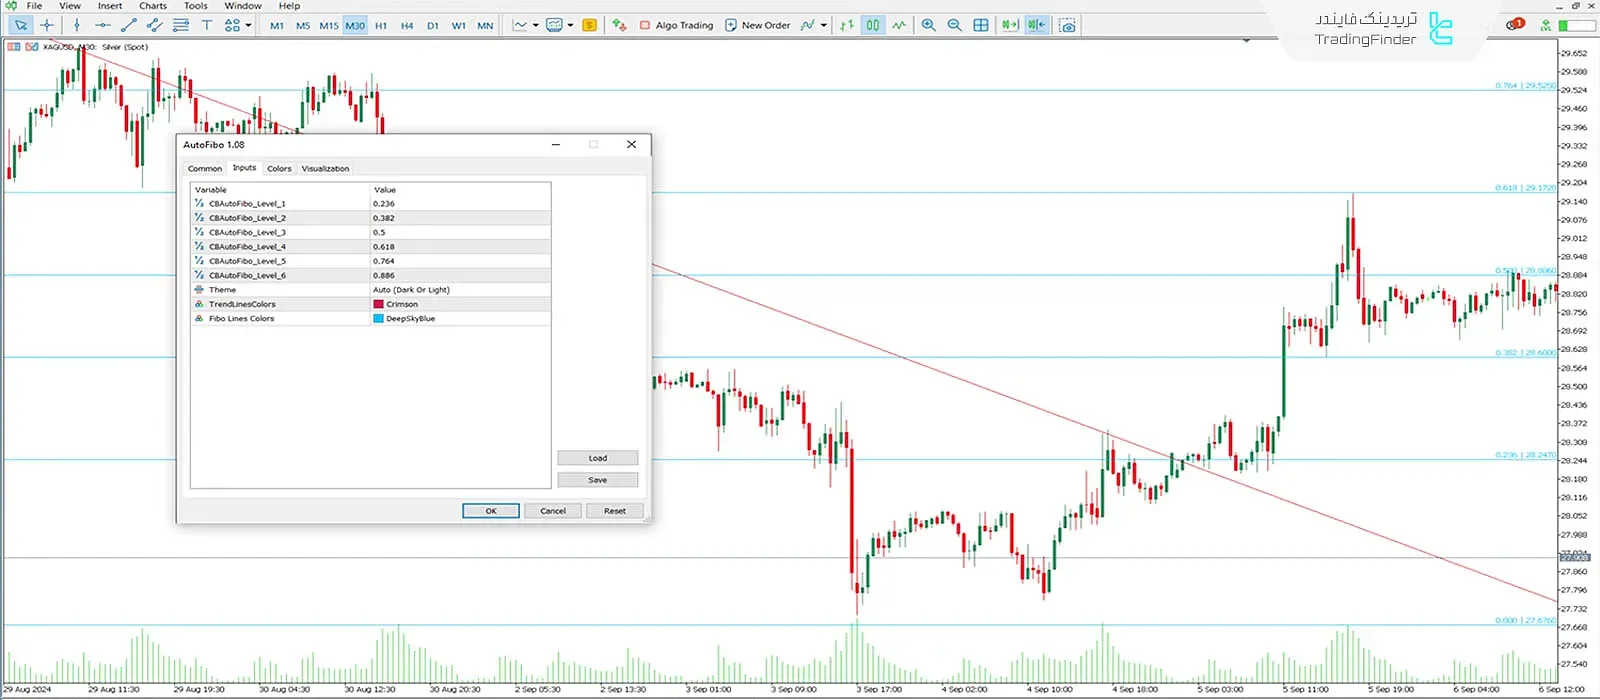Select the horizontal line drawing tool
1600x700 pixels.
tap(102, 25)
